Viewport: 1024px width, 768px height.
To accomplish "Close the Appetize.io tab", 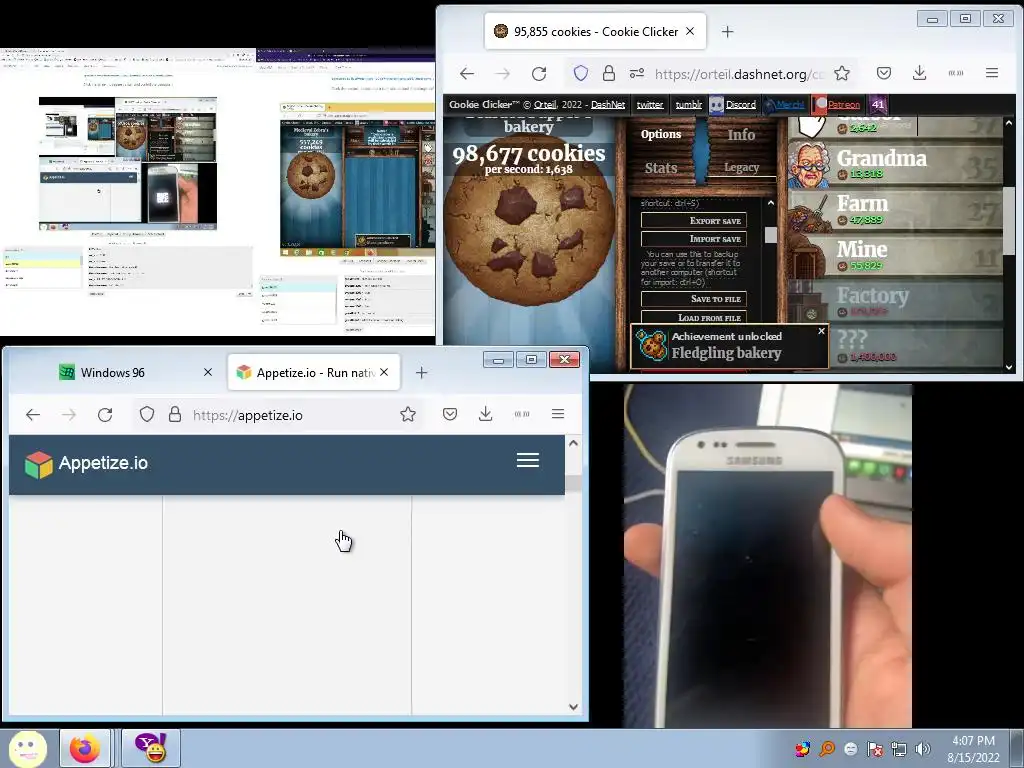I will (384, 372).
